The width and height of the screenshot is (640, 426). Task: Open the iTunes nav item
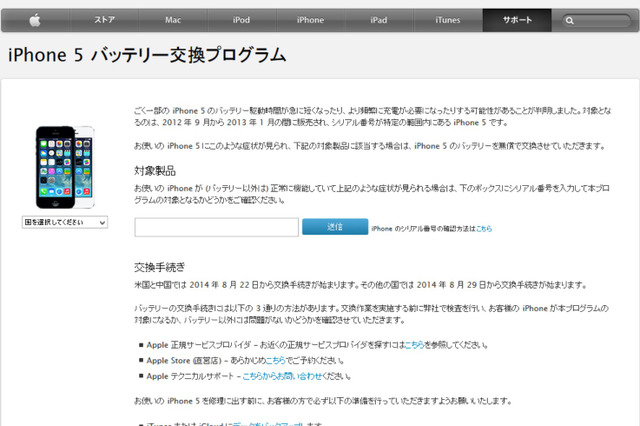(448, 20)
